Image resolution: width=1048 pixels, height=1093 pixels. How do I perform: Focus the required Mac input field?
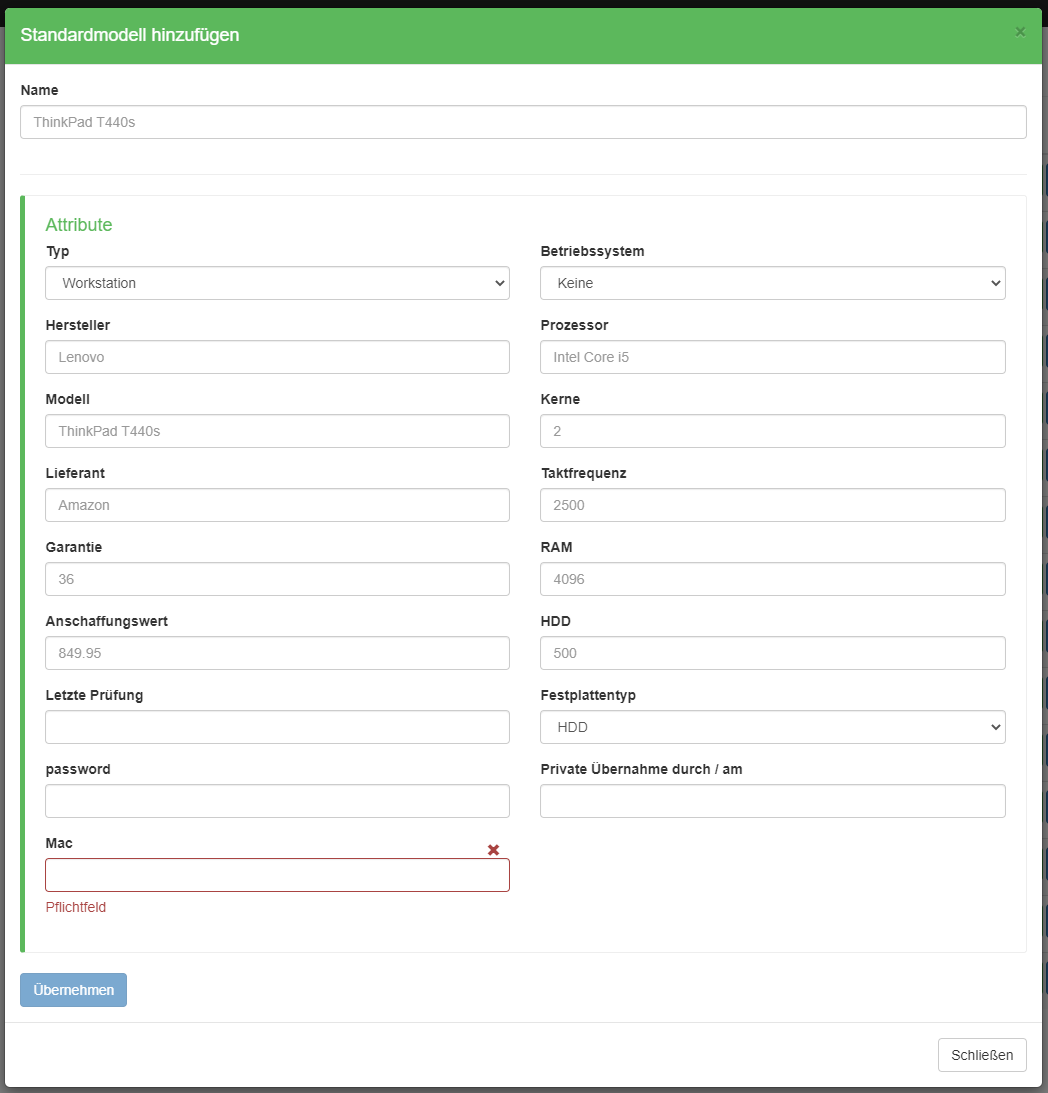[277, 875]
